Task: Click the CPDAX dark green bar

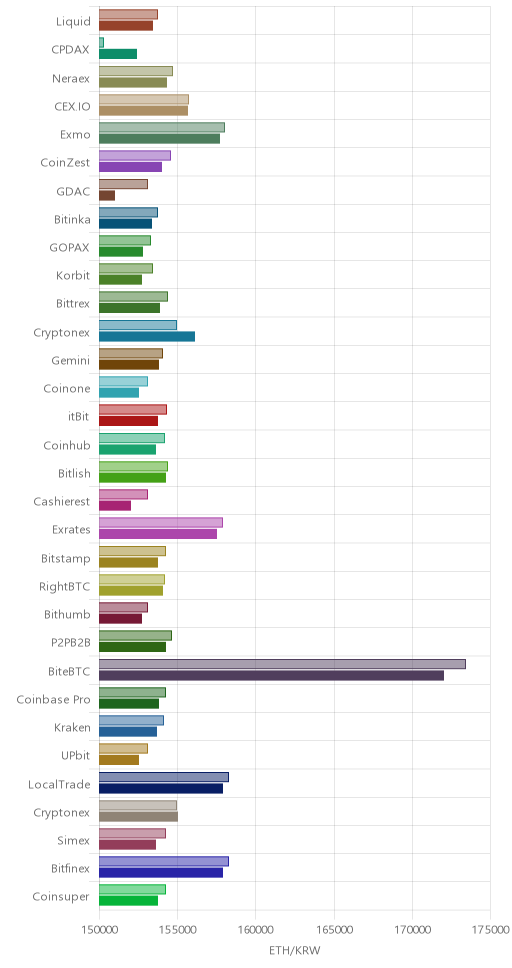Action: pyautogui.click(x=118, y=54)
